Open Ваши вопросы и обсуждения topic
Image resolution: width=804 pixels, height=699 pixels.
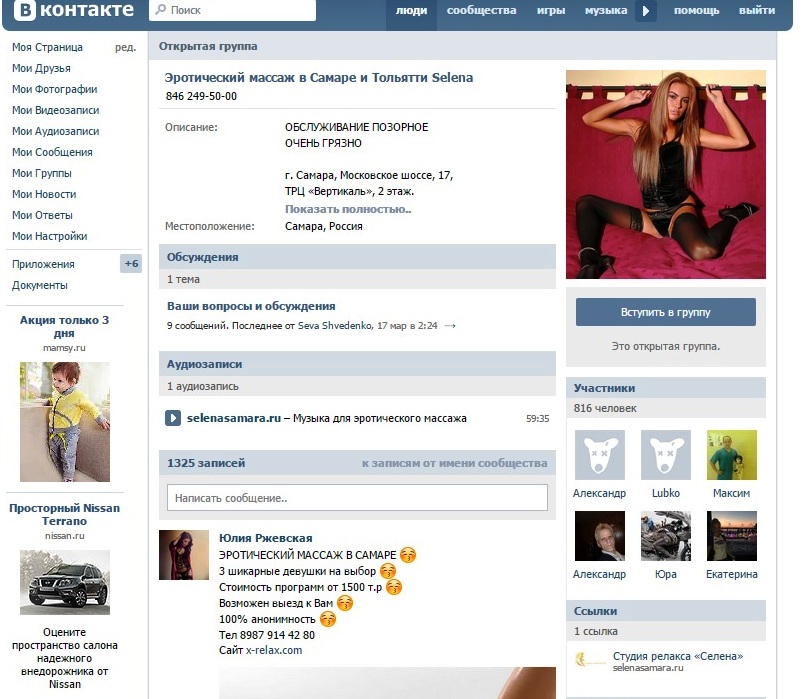click(251, 306)
